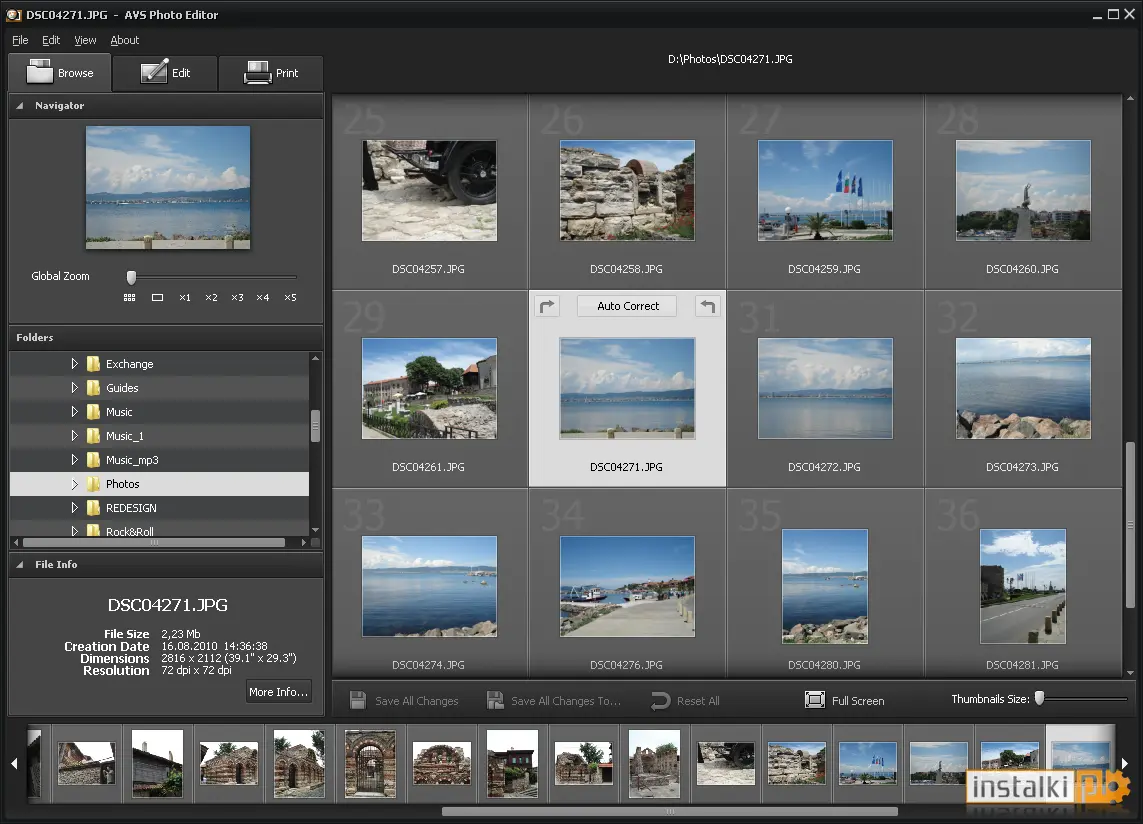
Task: Click folder tree horizontal scroll-right arrow
Action: 304,543
